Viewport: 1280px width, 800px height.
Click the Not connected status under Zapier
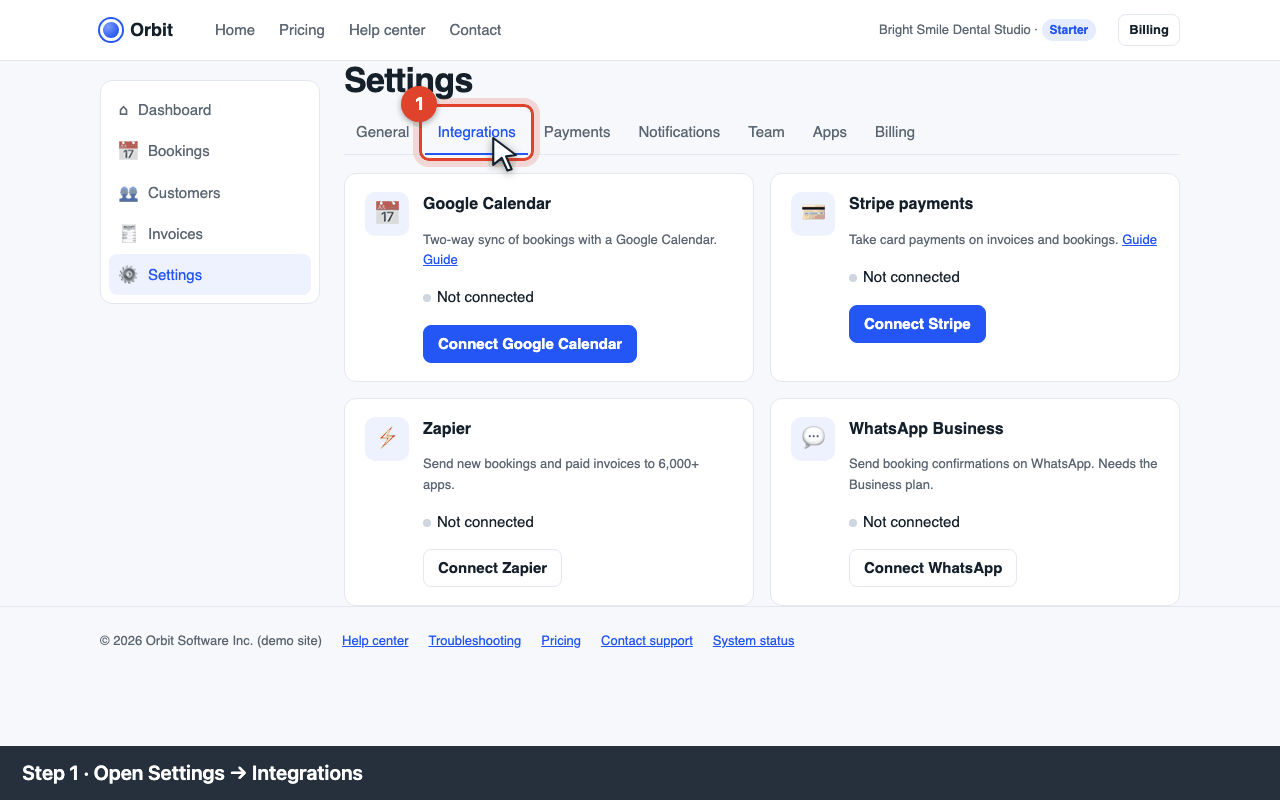click(x=478, y=522)
